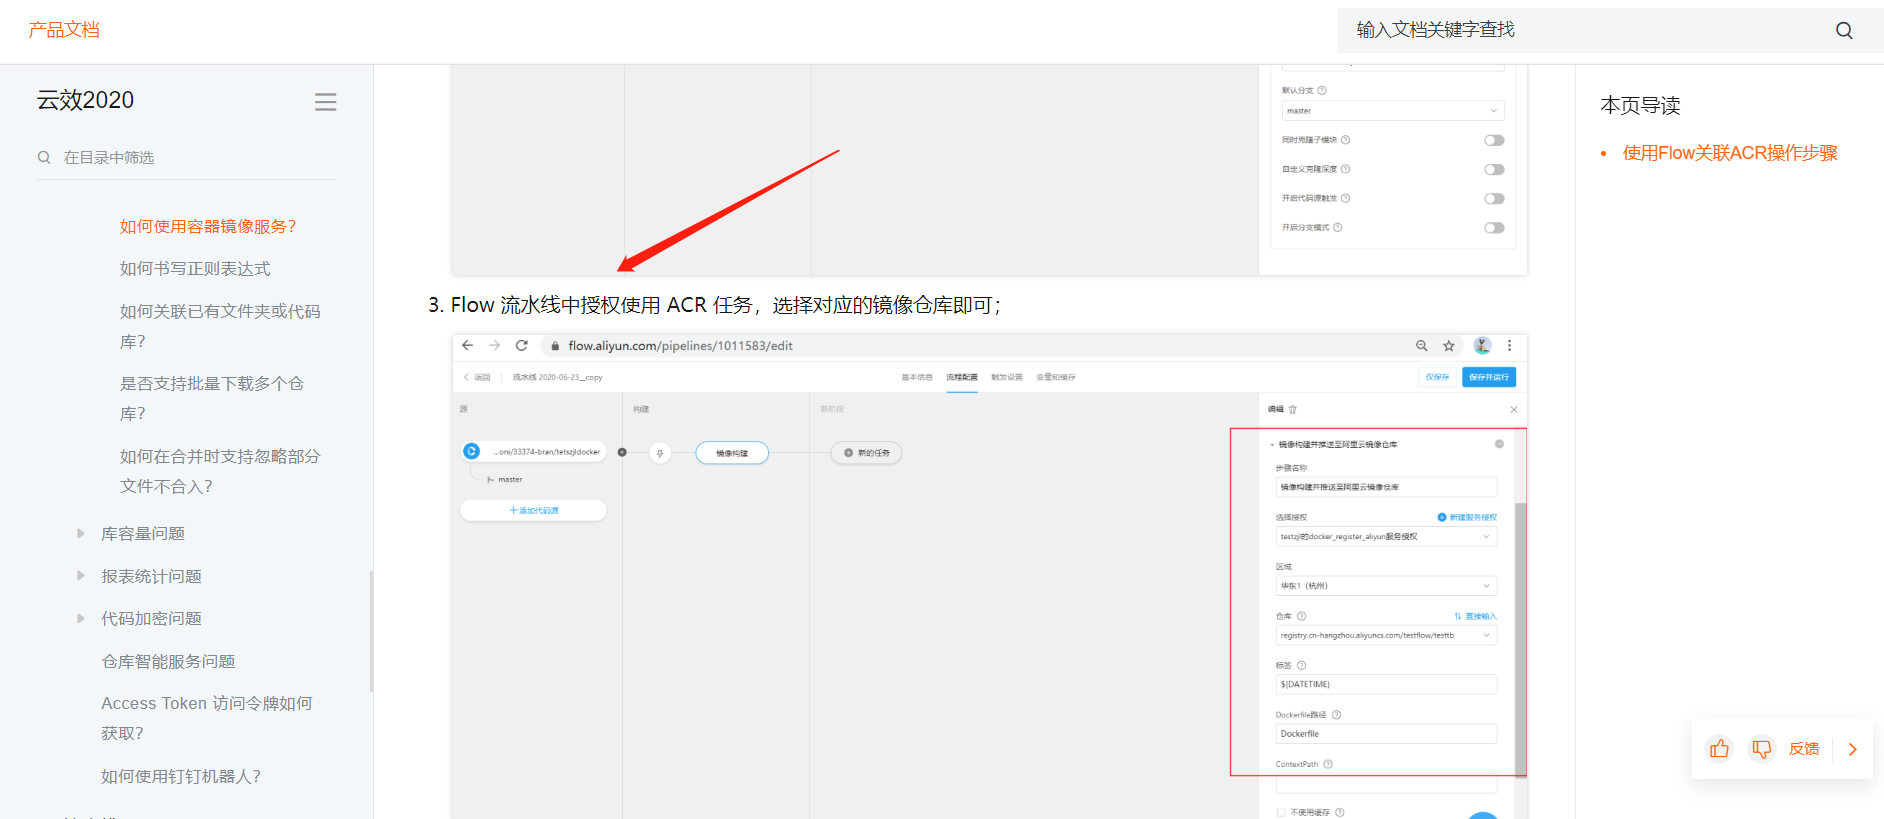The image size is (1884, 819).
Task: Toggle the 开启代码源触发 switch
Action: [x=1494, y=198]
